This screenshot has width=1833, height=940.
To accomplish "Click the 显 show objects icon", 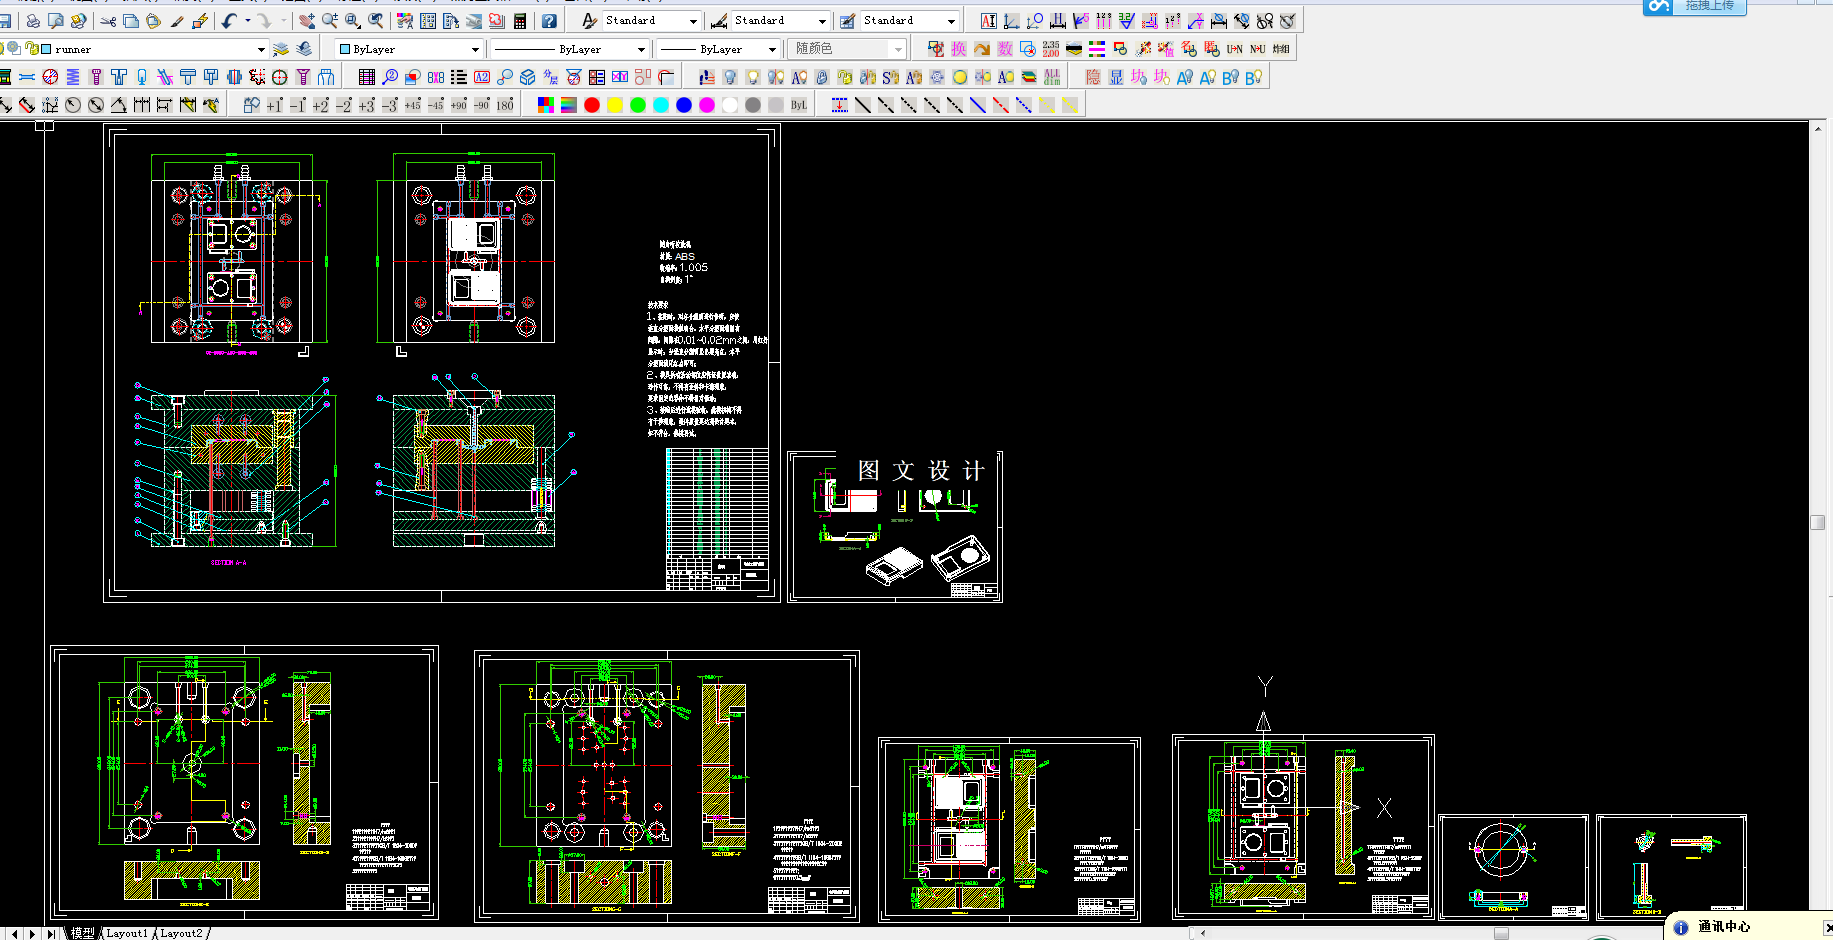I will [1116, 77].
